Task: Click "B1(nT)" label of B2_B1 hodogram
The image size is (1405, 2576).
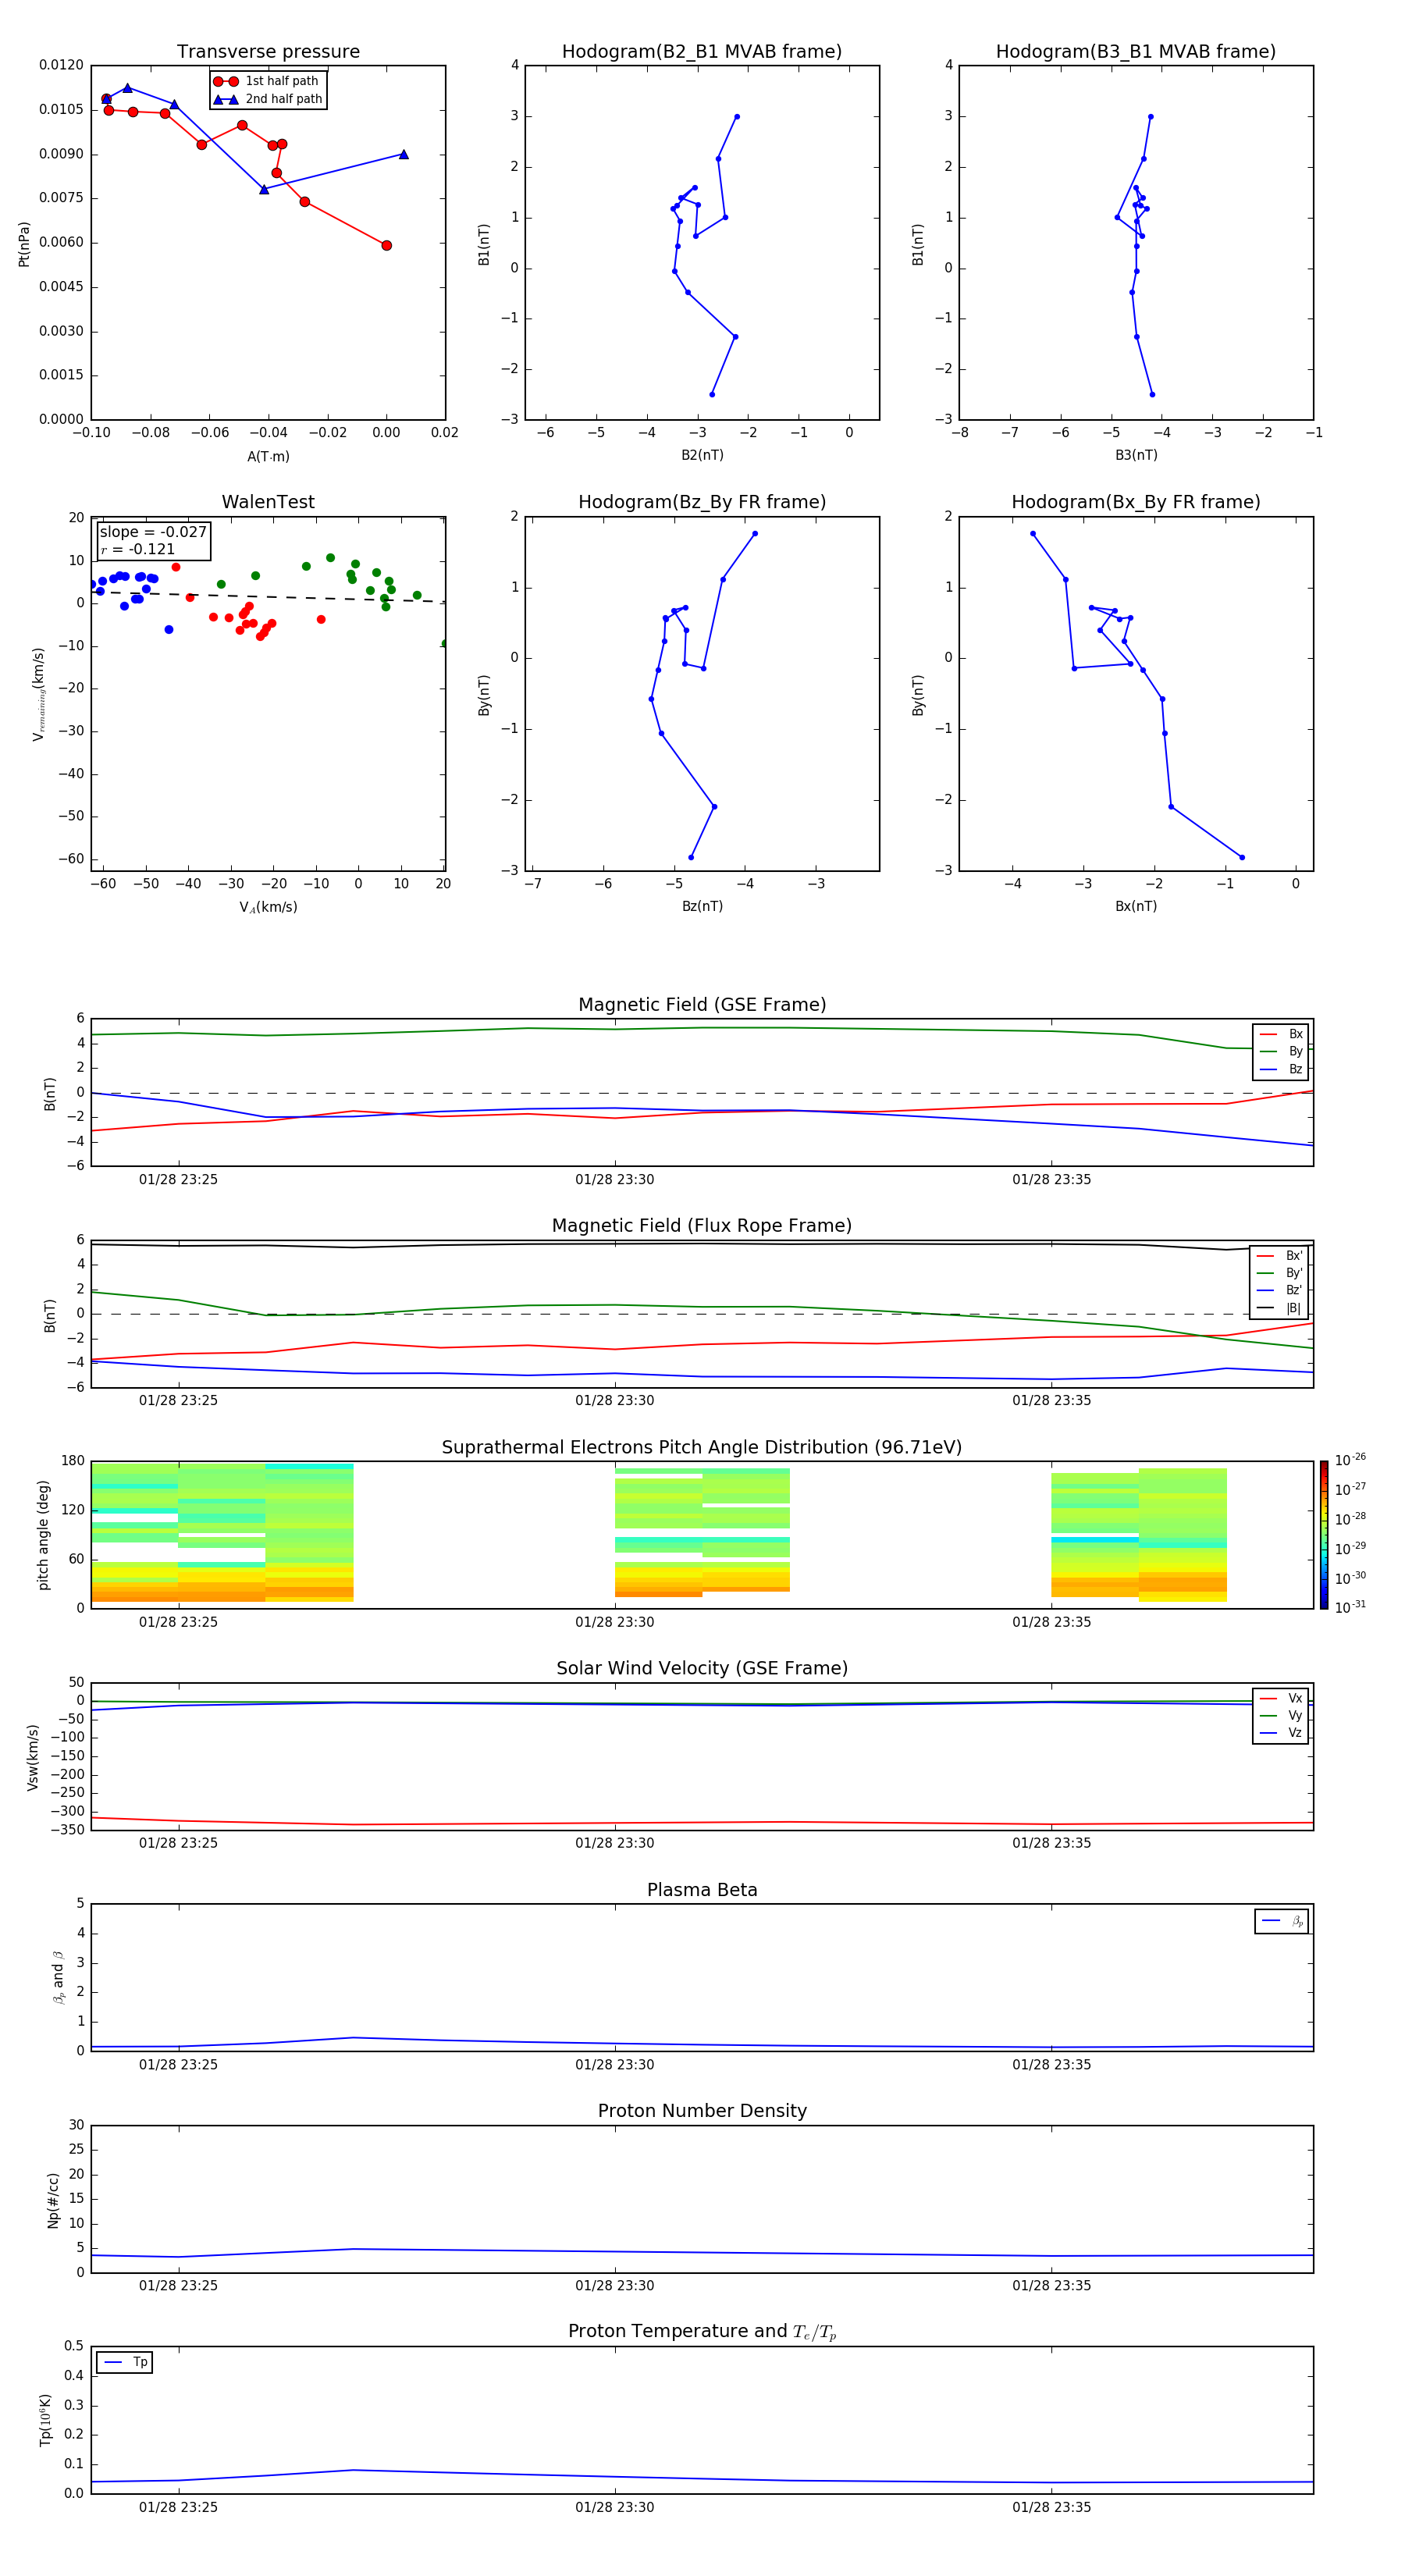Action: click(484, 244)
